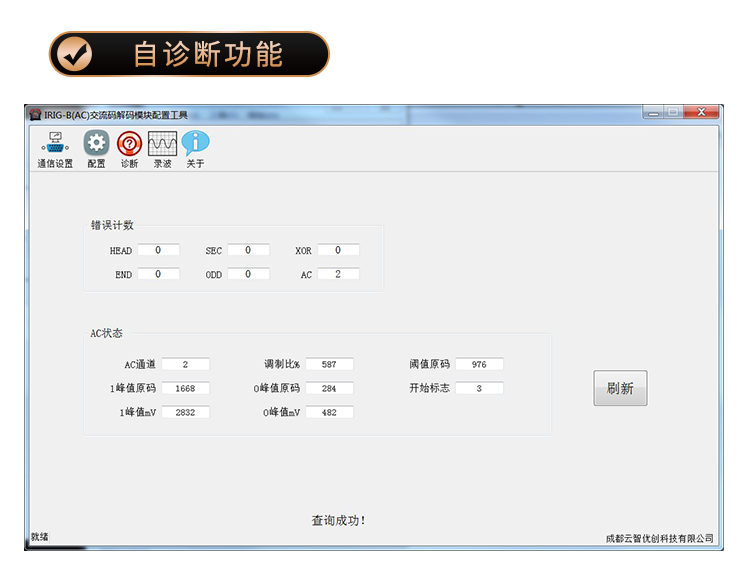Click the 1峰值mV field showing 2832
Image resolution: width=750 pixels, height=582 pixels.
[x=186, y=412]
